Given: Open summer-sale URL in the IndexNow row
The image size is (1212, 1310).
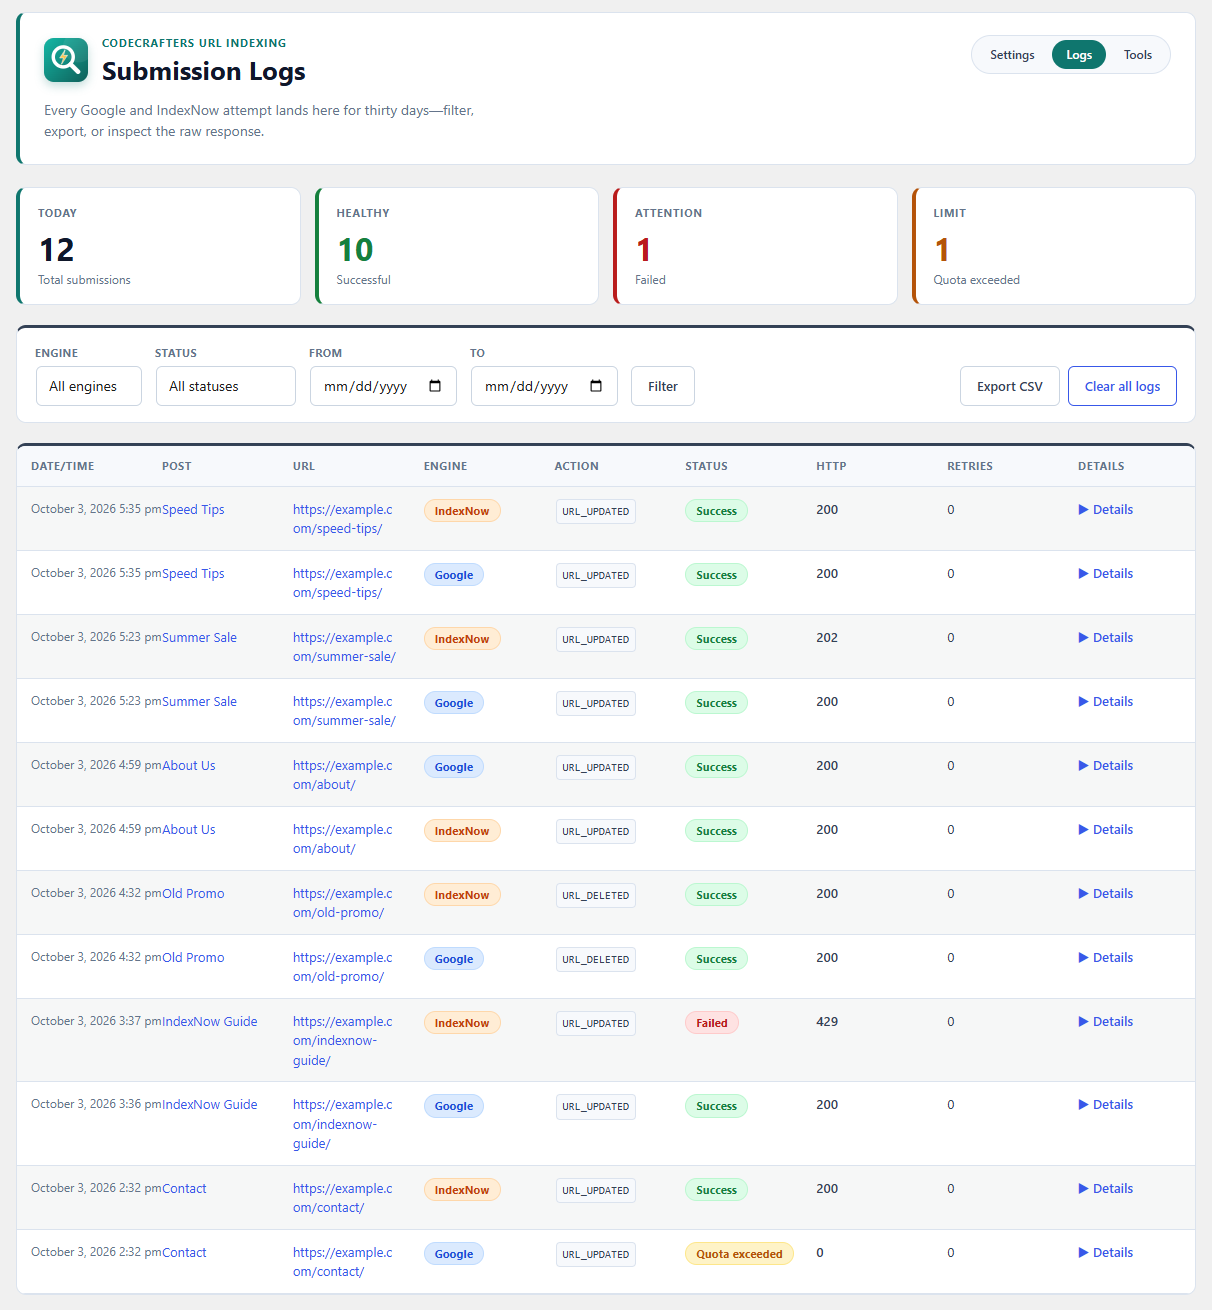Looking at the screenshot, I should tap(344, 647).
